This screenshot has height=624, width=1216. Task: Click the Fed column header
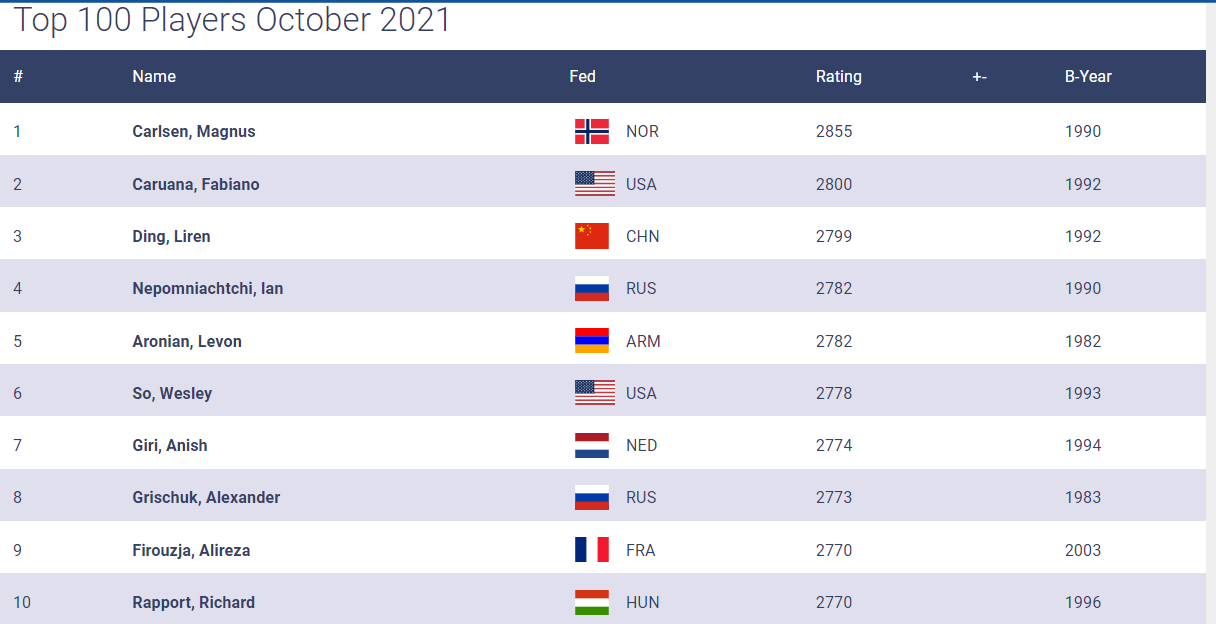[x=582, y=77]
